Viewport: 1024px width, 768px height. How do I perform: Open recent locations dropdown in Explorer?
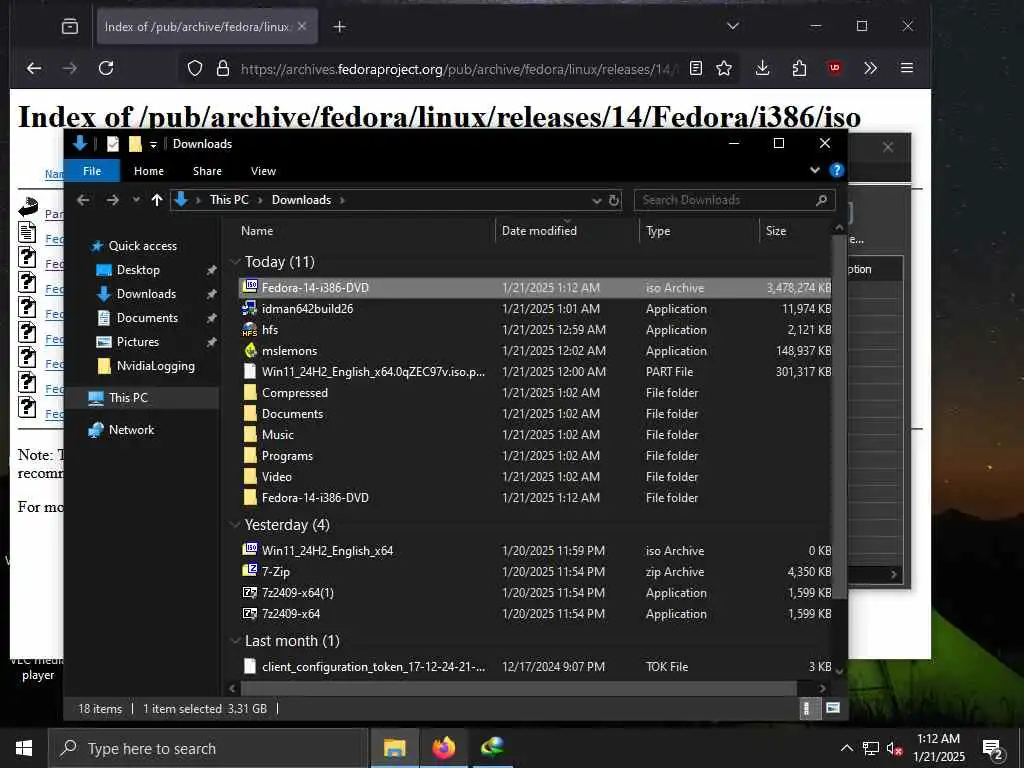[x=136, y=200]
